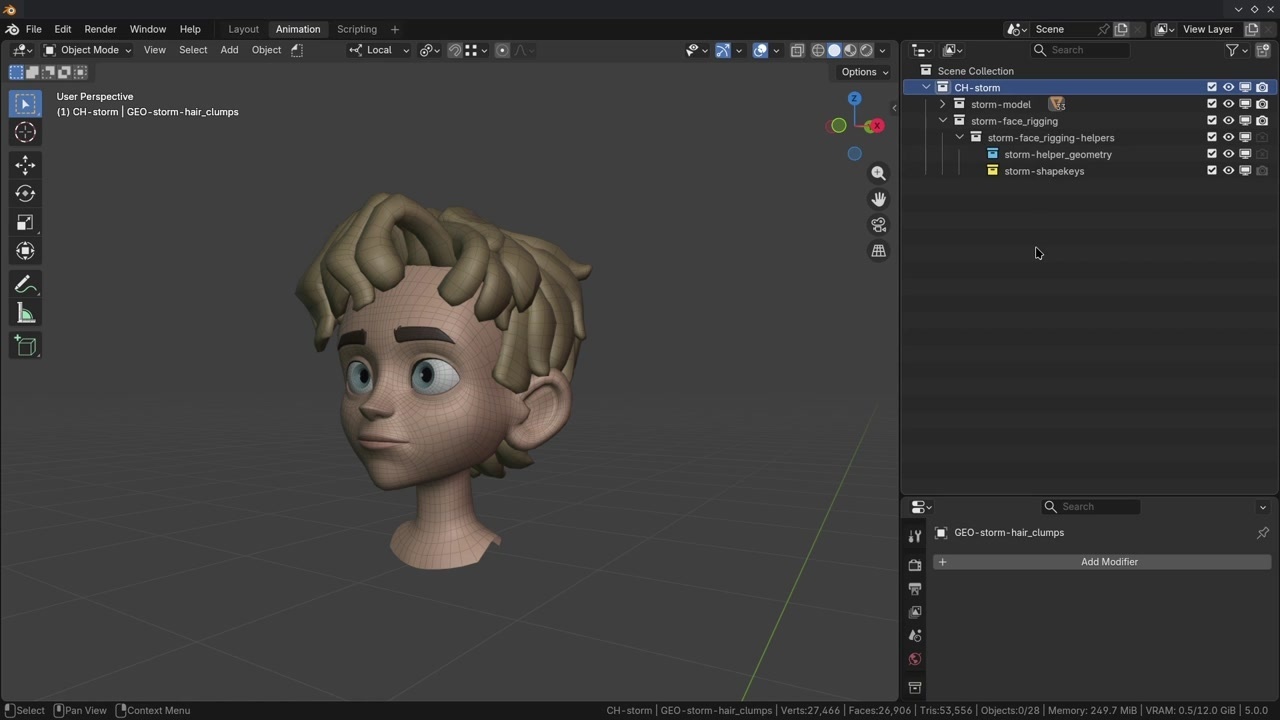Image resolution: width=1280 pixels, height=720 pixels.
Task: Open the Object Mode dropdown
Action: pyautogui.click(x=88, y=50)
